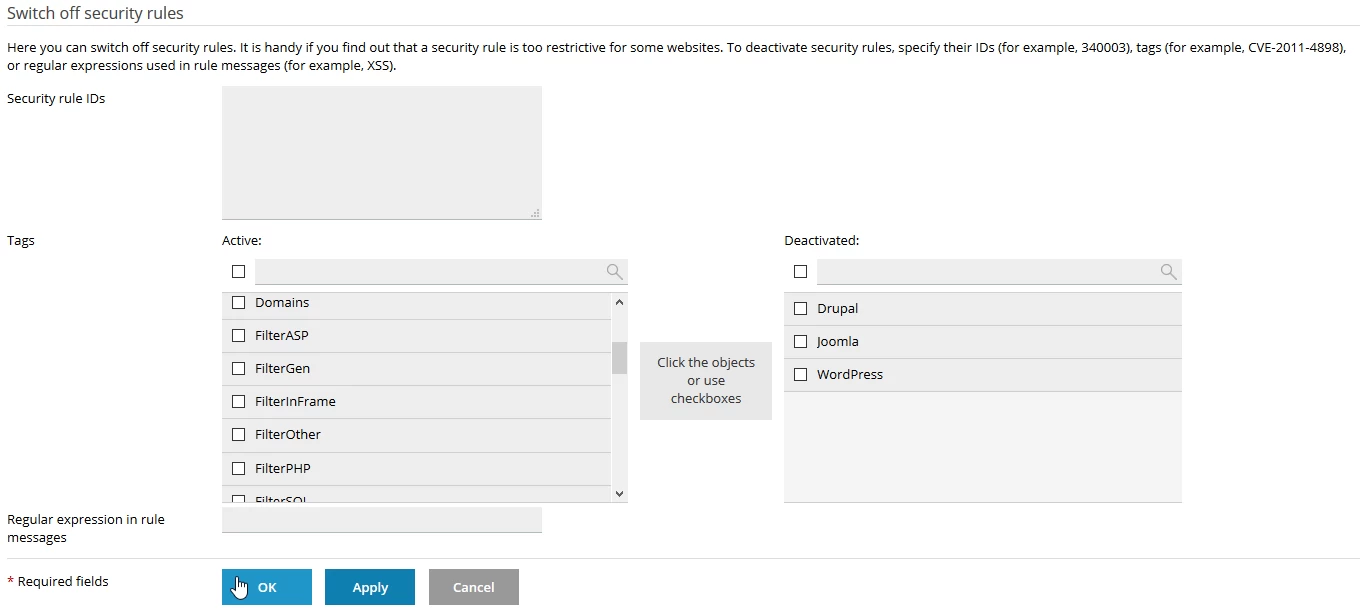Enable the FilterPHP checkbox
Screen dimensions: 1369x612
coord(238,467)
